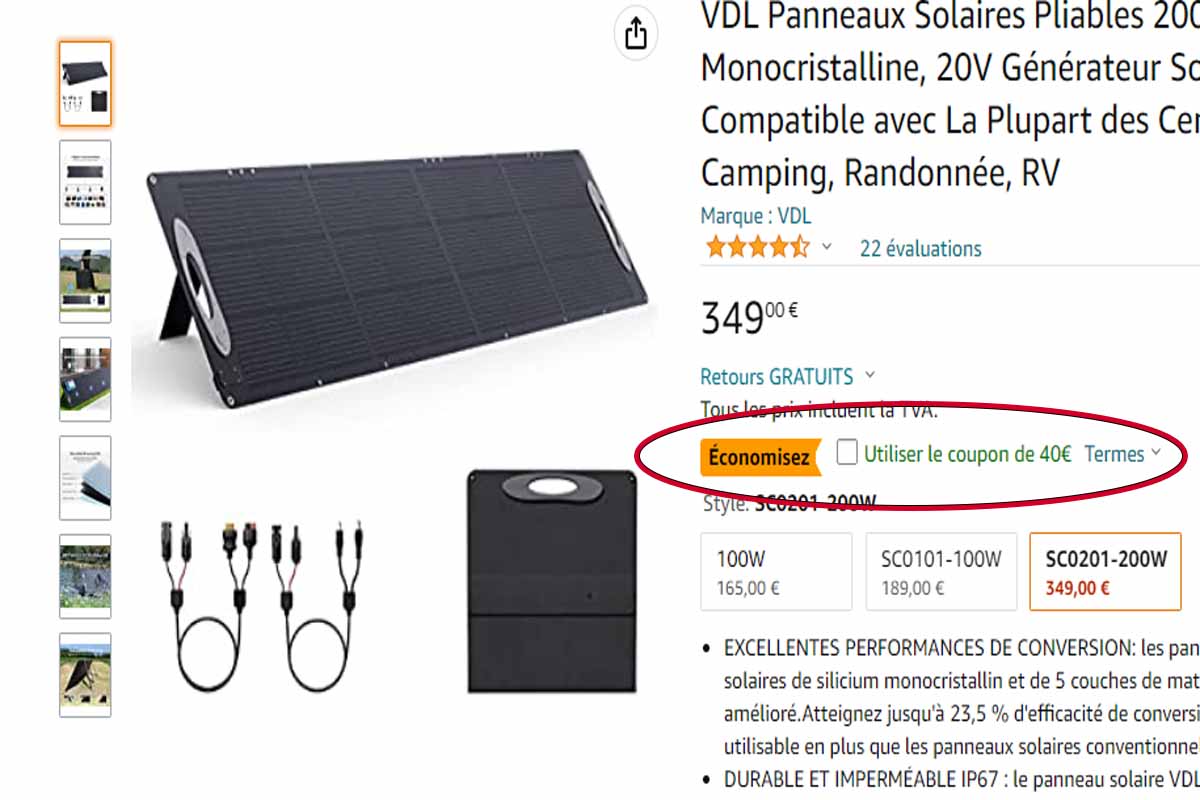Click the orange Économisez coupon badge

tap(760, 457)
